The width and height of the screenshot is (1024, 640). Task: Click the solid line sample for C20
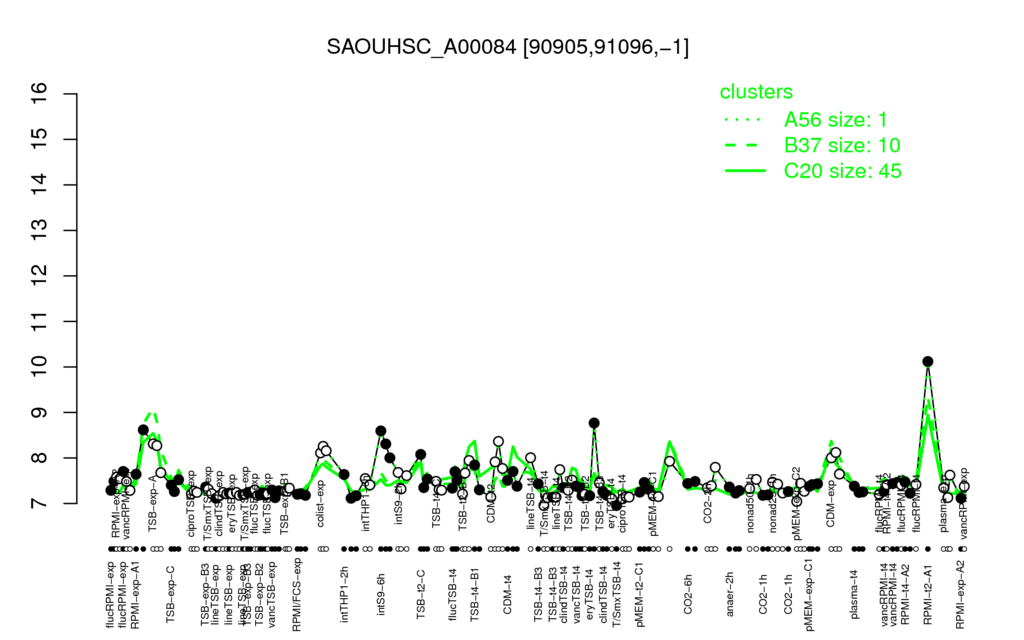(x=744, y=170)
